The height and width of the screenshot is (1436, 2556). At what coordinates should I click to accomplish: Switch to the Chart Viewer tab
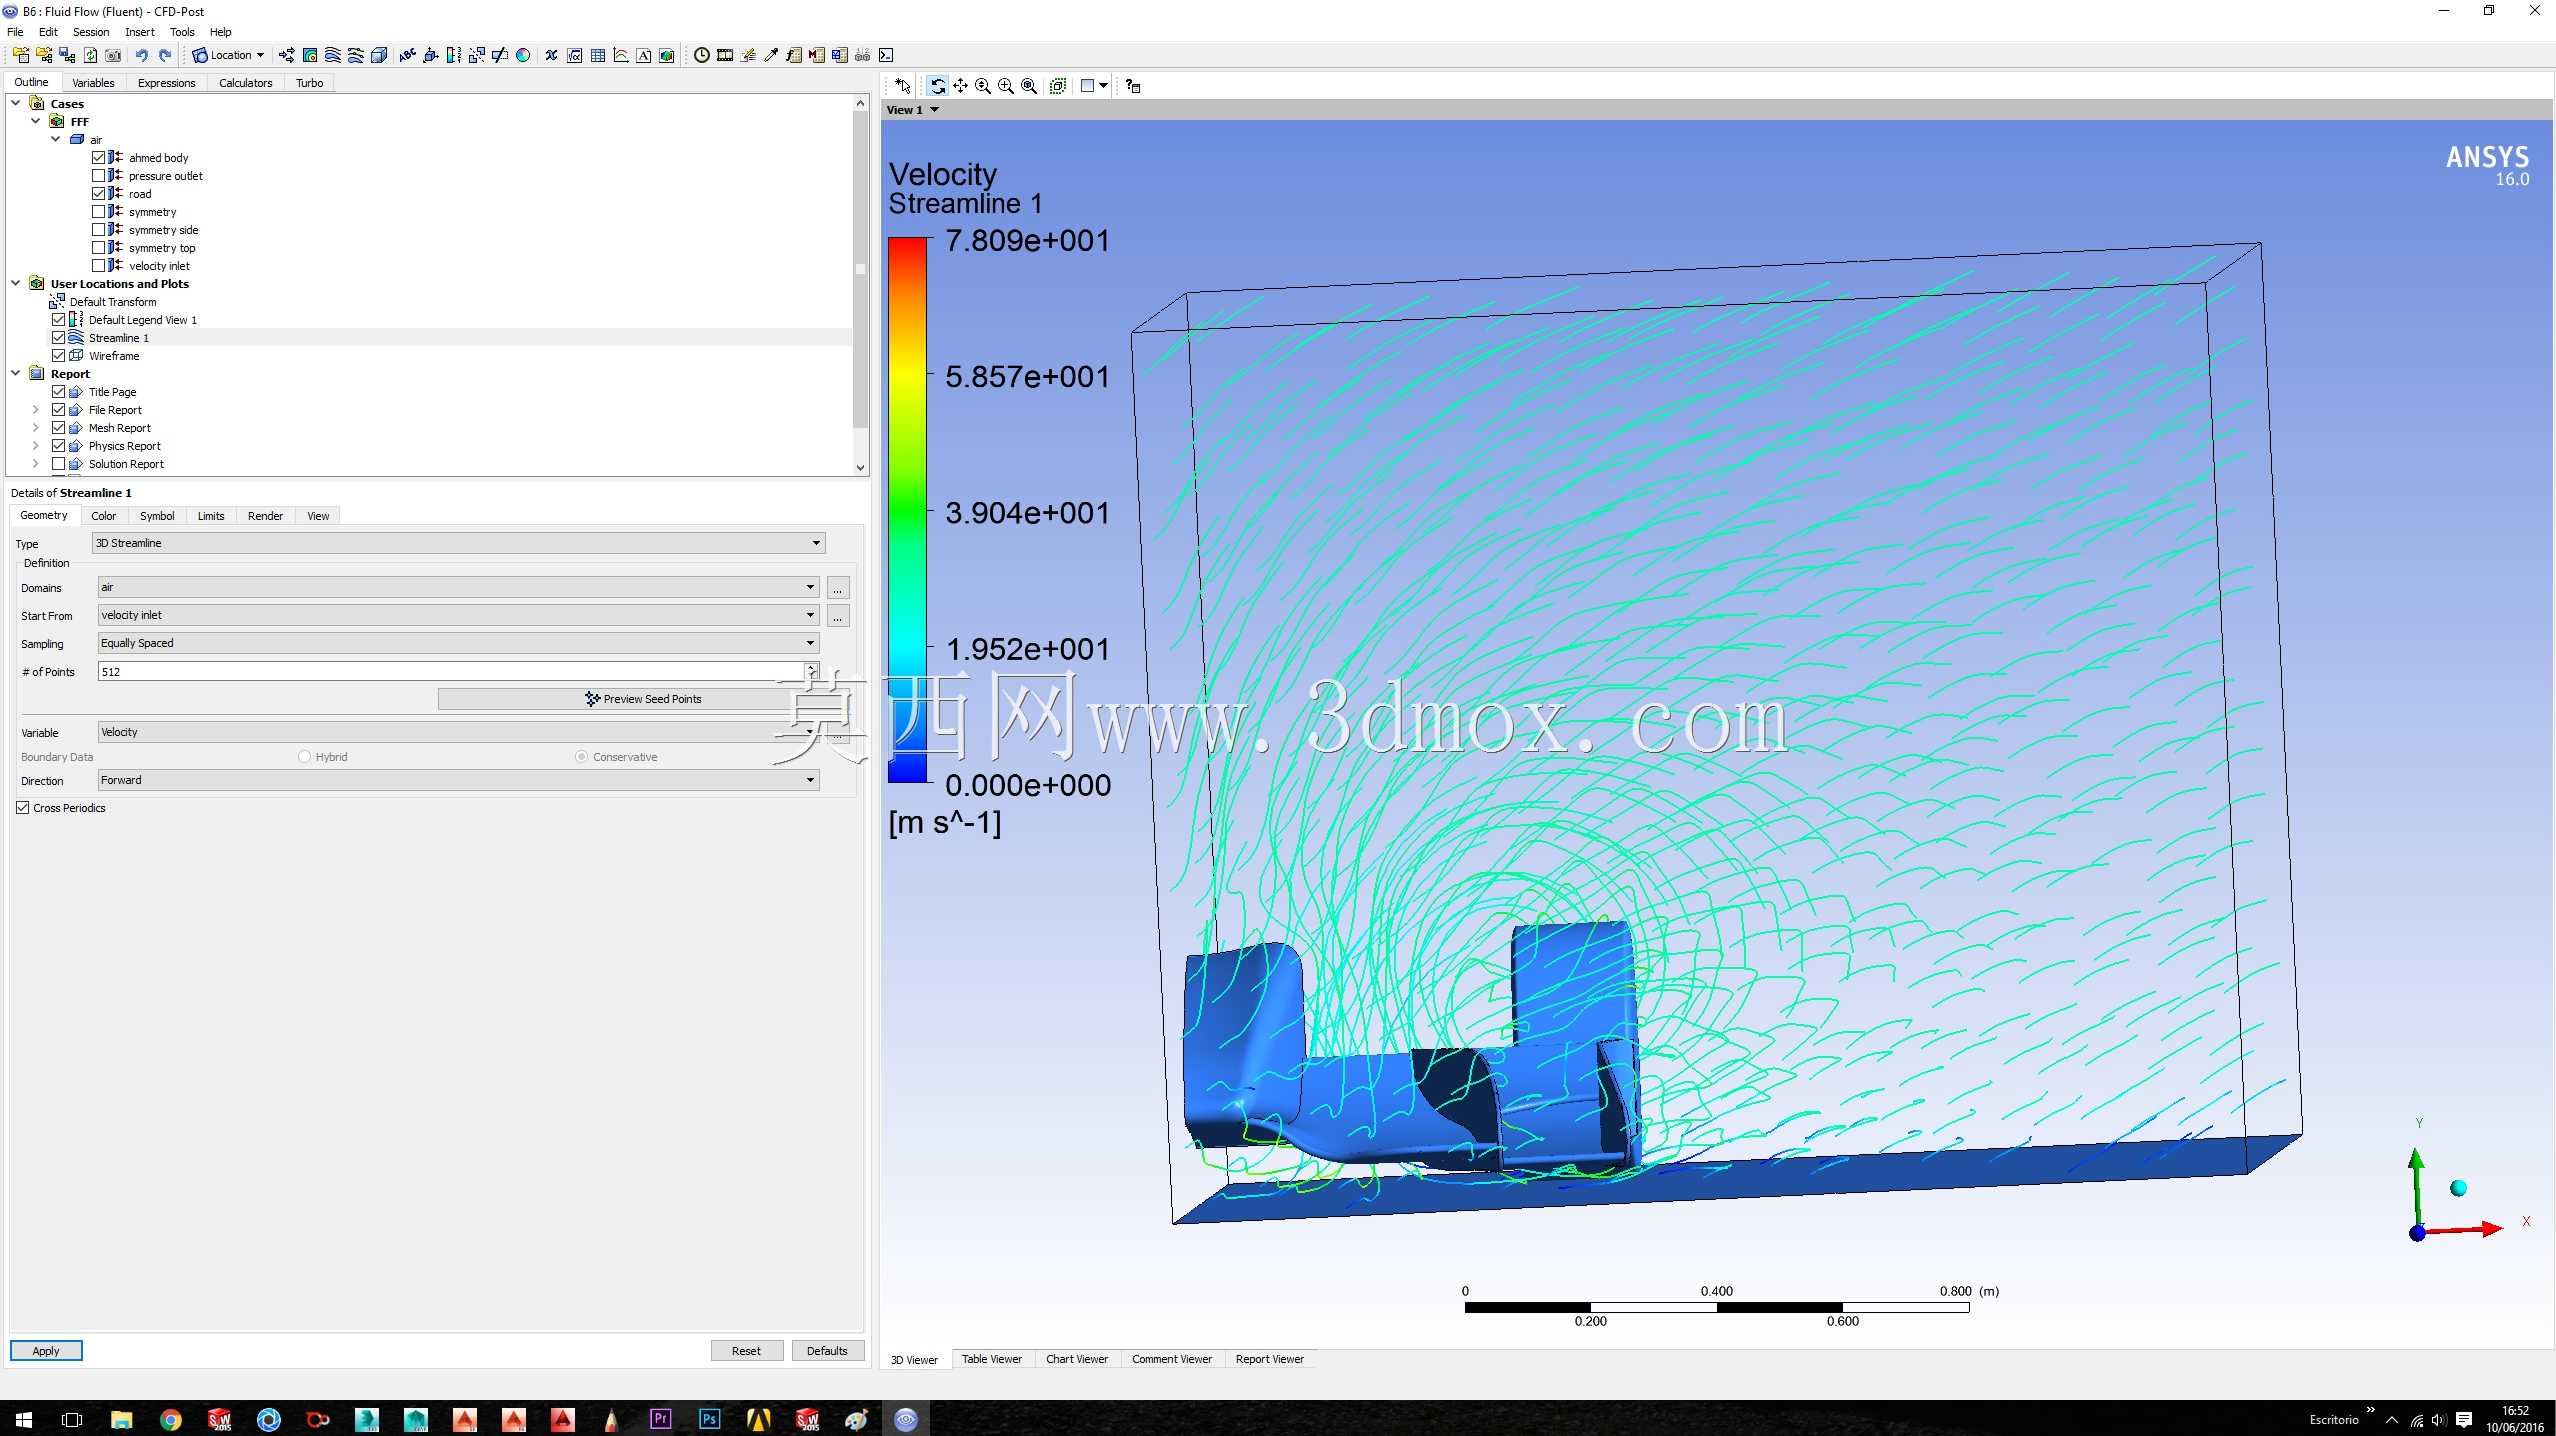point(1077,1359)
